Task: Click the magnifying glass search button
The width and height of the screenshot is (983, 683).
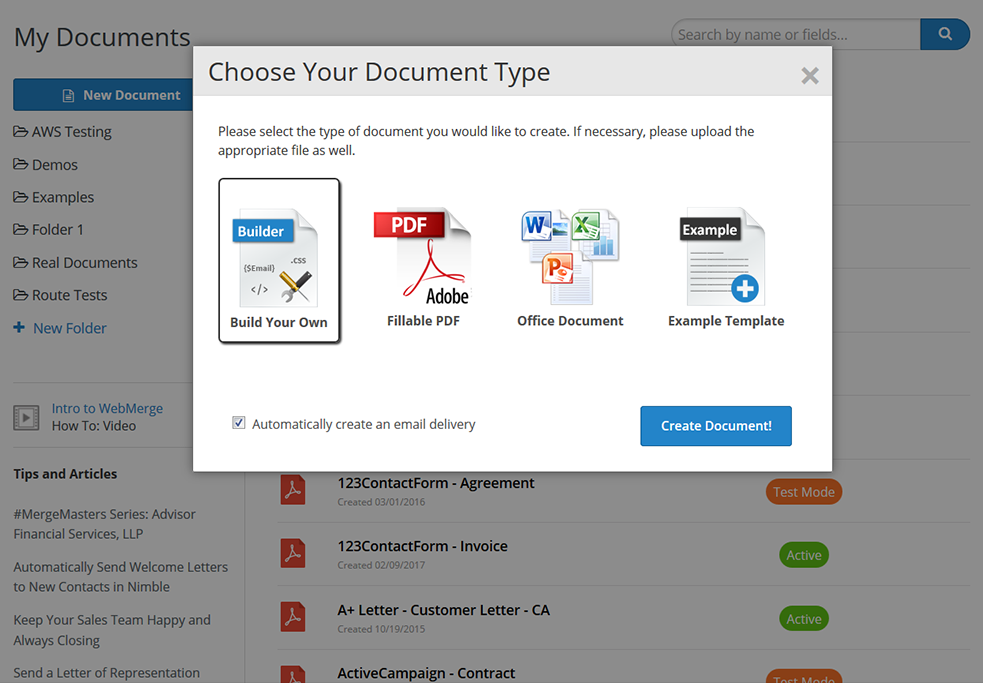Action: [x=944, y=34]
